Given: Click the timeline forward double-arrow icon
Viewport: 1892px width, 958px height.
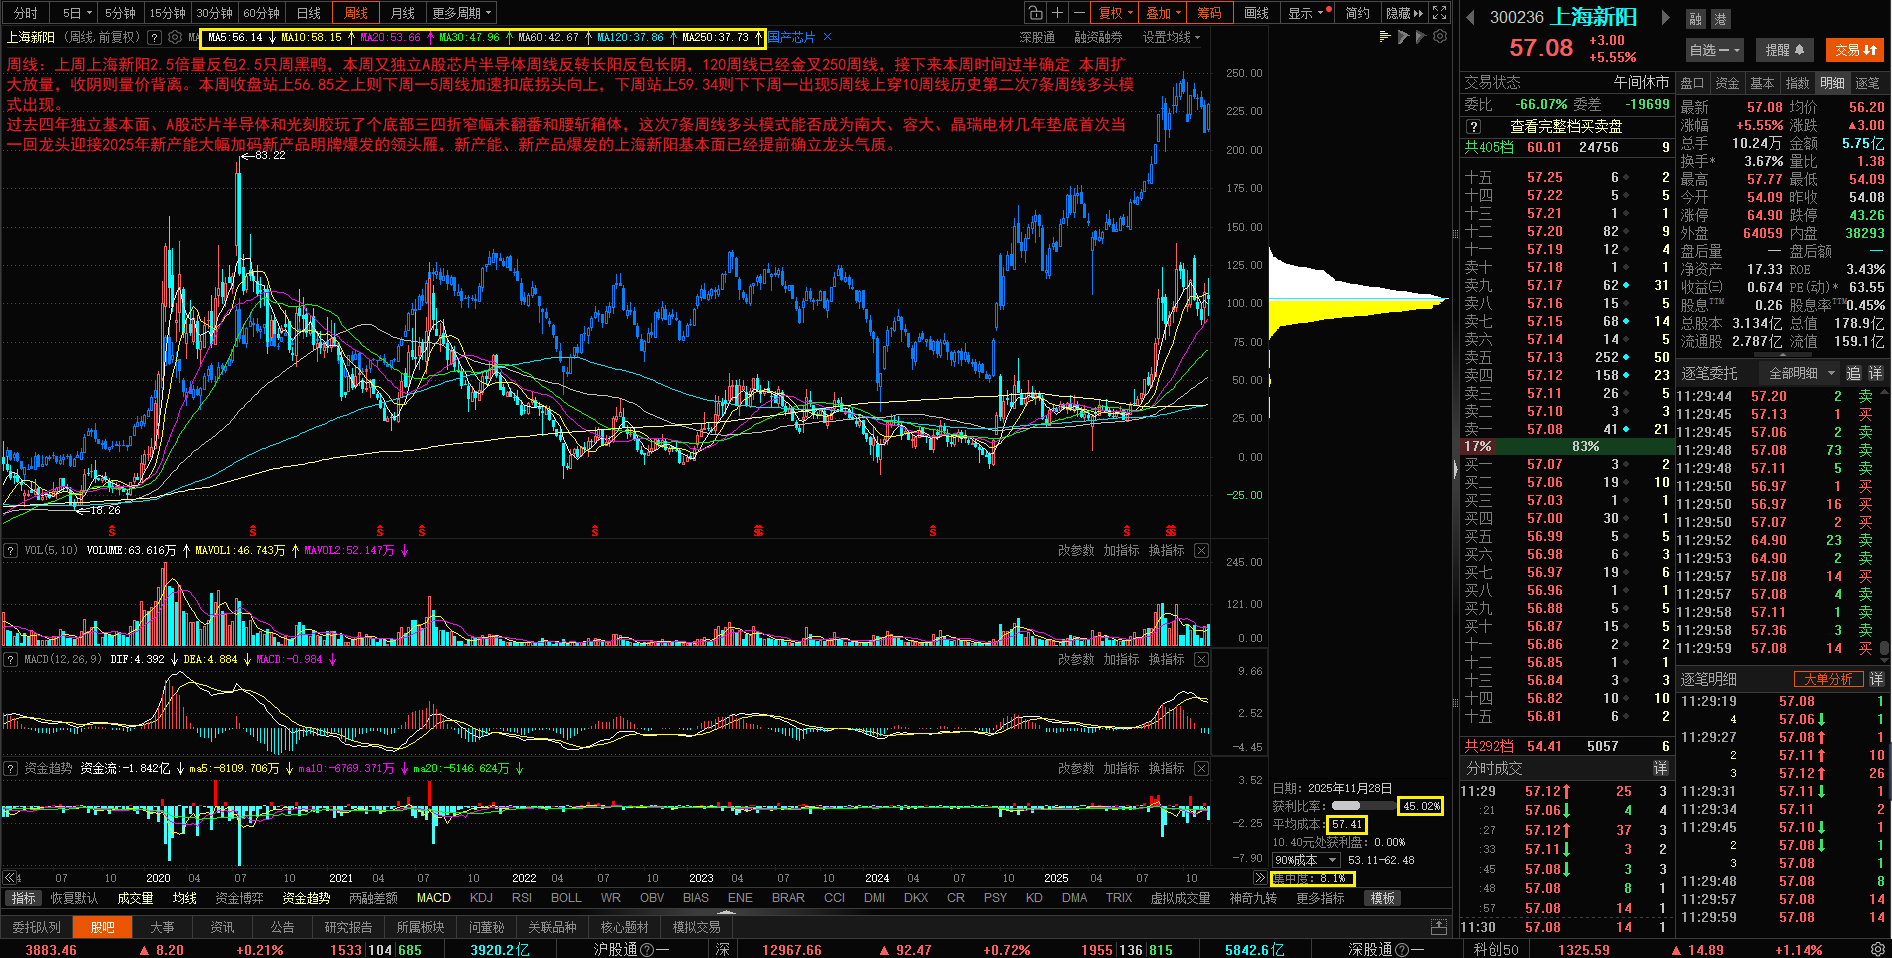Looking at the screenshot, I should (x=1259, y=878).
